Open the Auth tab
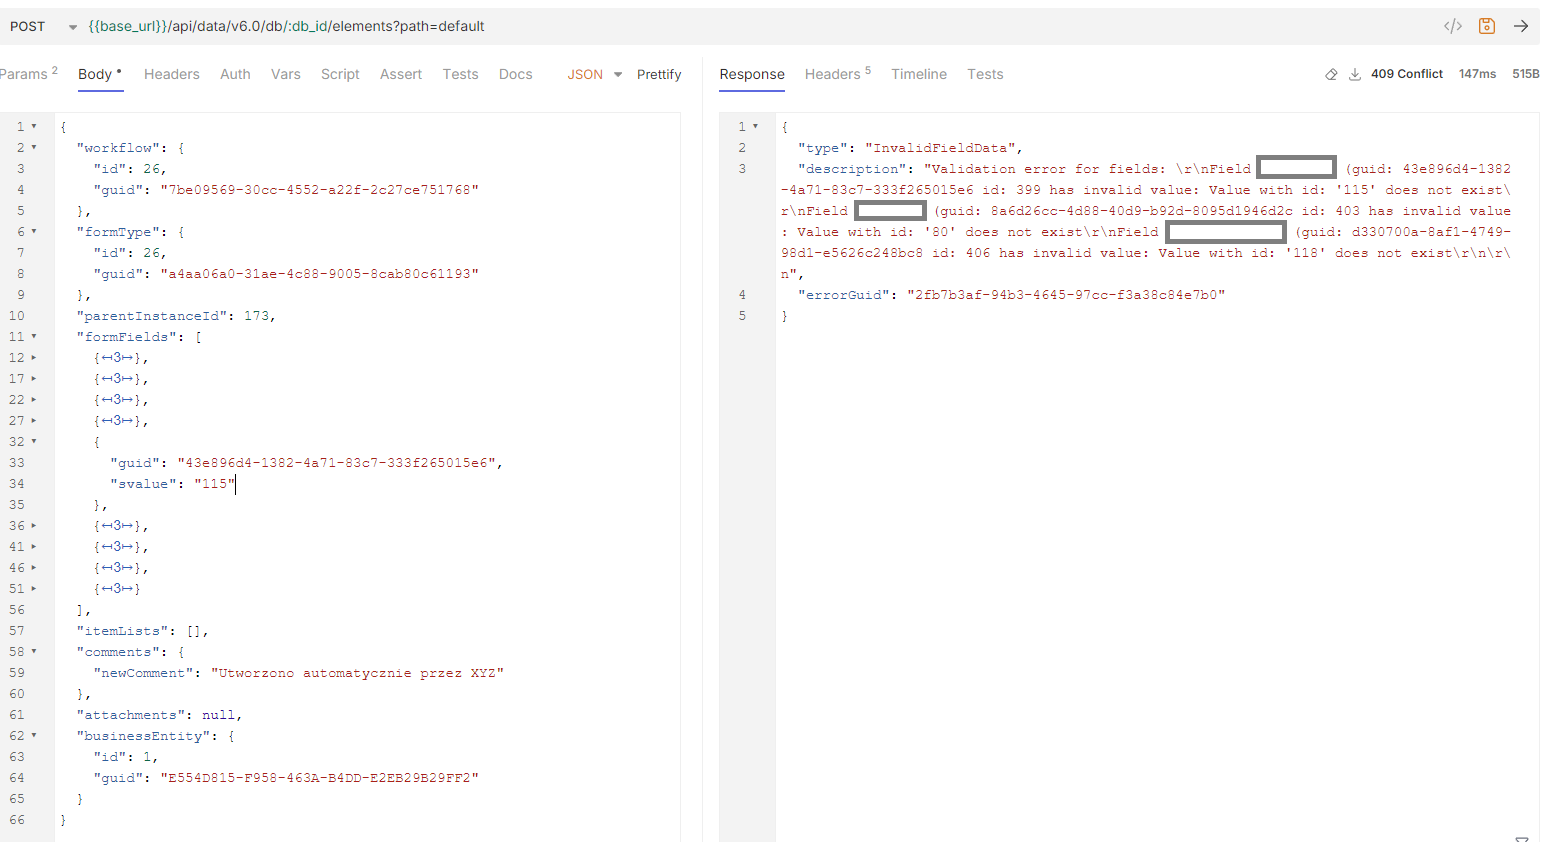The height and width of the screenshot is (842, 1545). click(x=235, y=74)
